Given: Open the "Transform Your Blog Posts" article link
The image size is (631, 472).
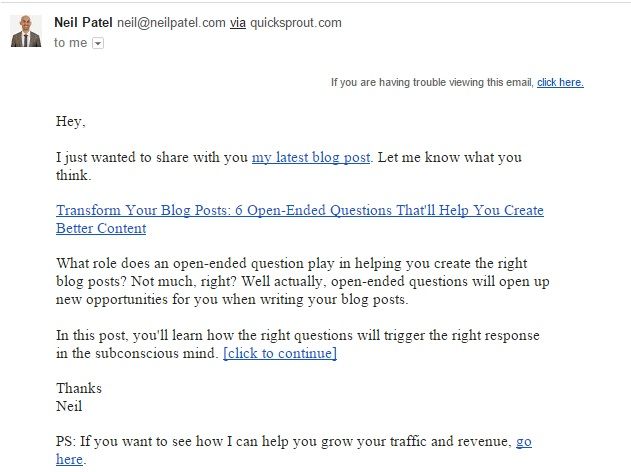Looking at the screenshot, I should click(x=300, y=211).
